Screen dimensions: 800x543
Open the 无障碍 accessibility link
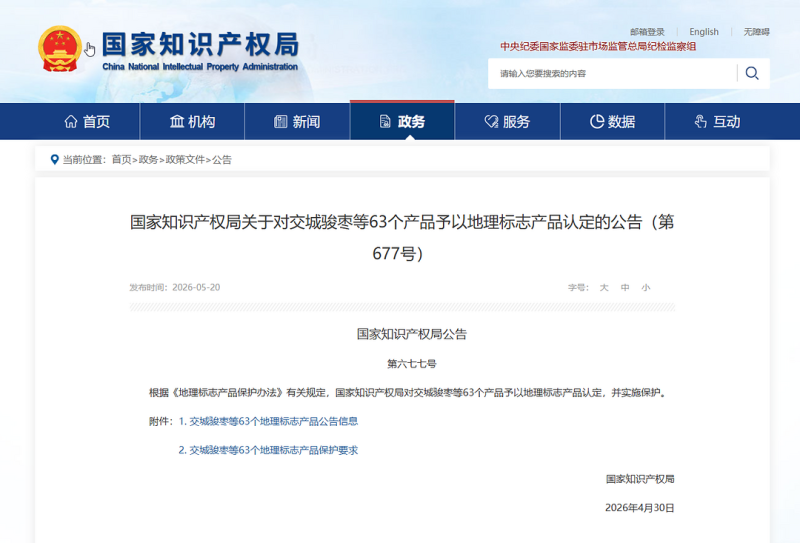click(x=756, y=32)
